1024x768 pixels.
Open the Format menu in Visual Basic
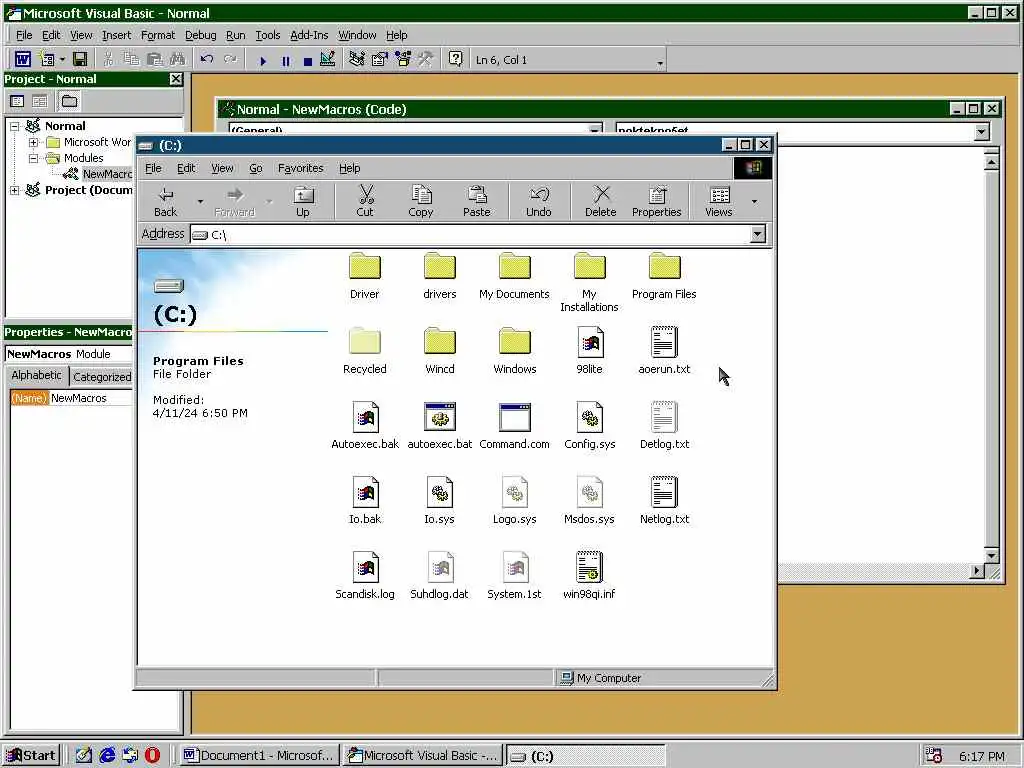tap(158, 35)
